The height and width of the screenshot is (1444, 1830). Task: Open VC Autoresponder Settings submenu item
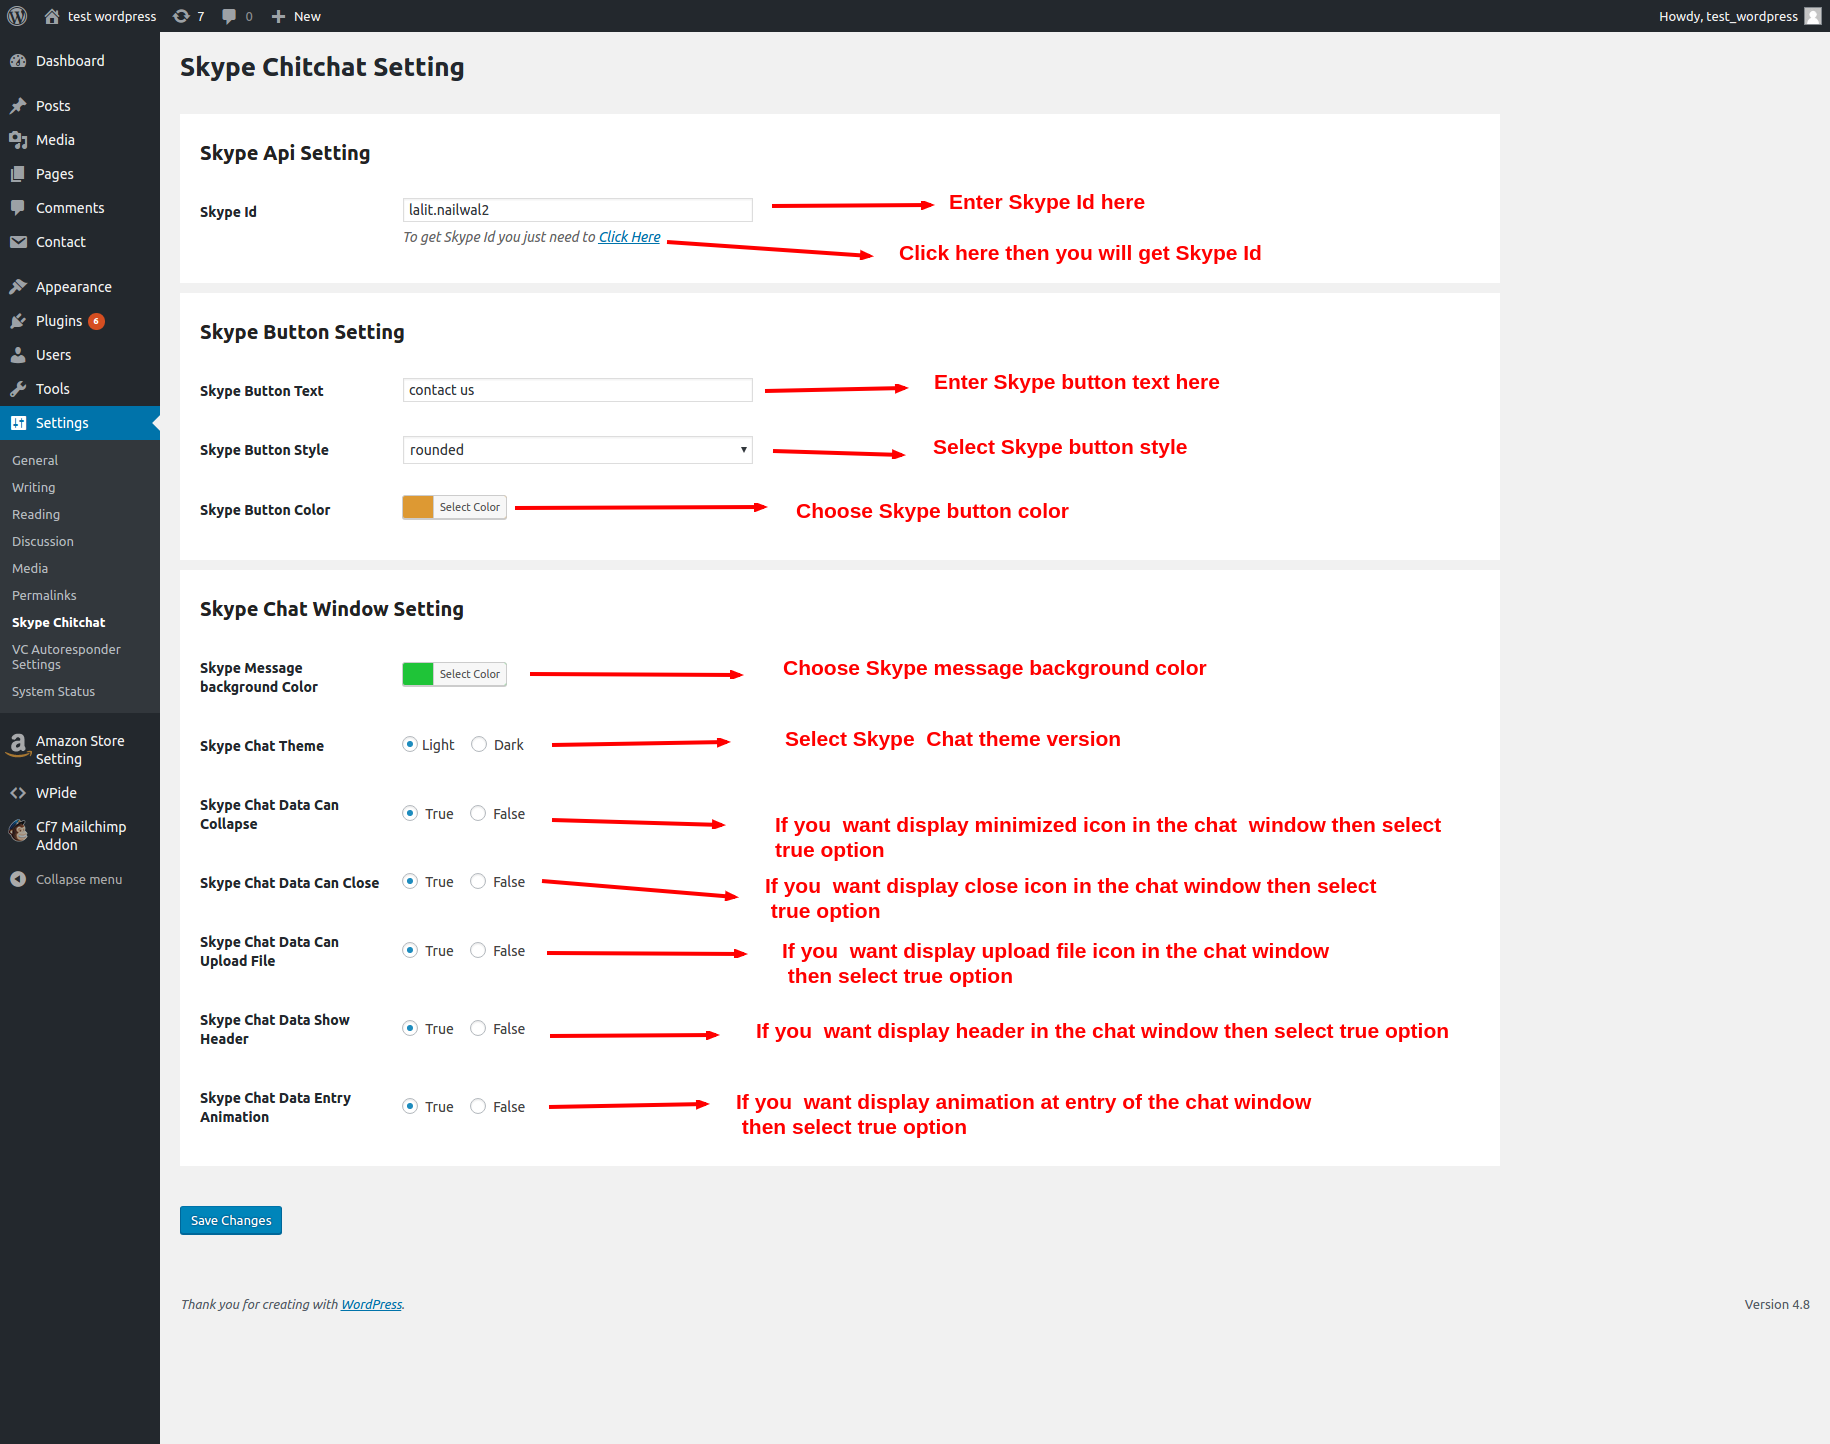(66, 657)
